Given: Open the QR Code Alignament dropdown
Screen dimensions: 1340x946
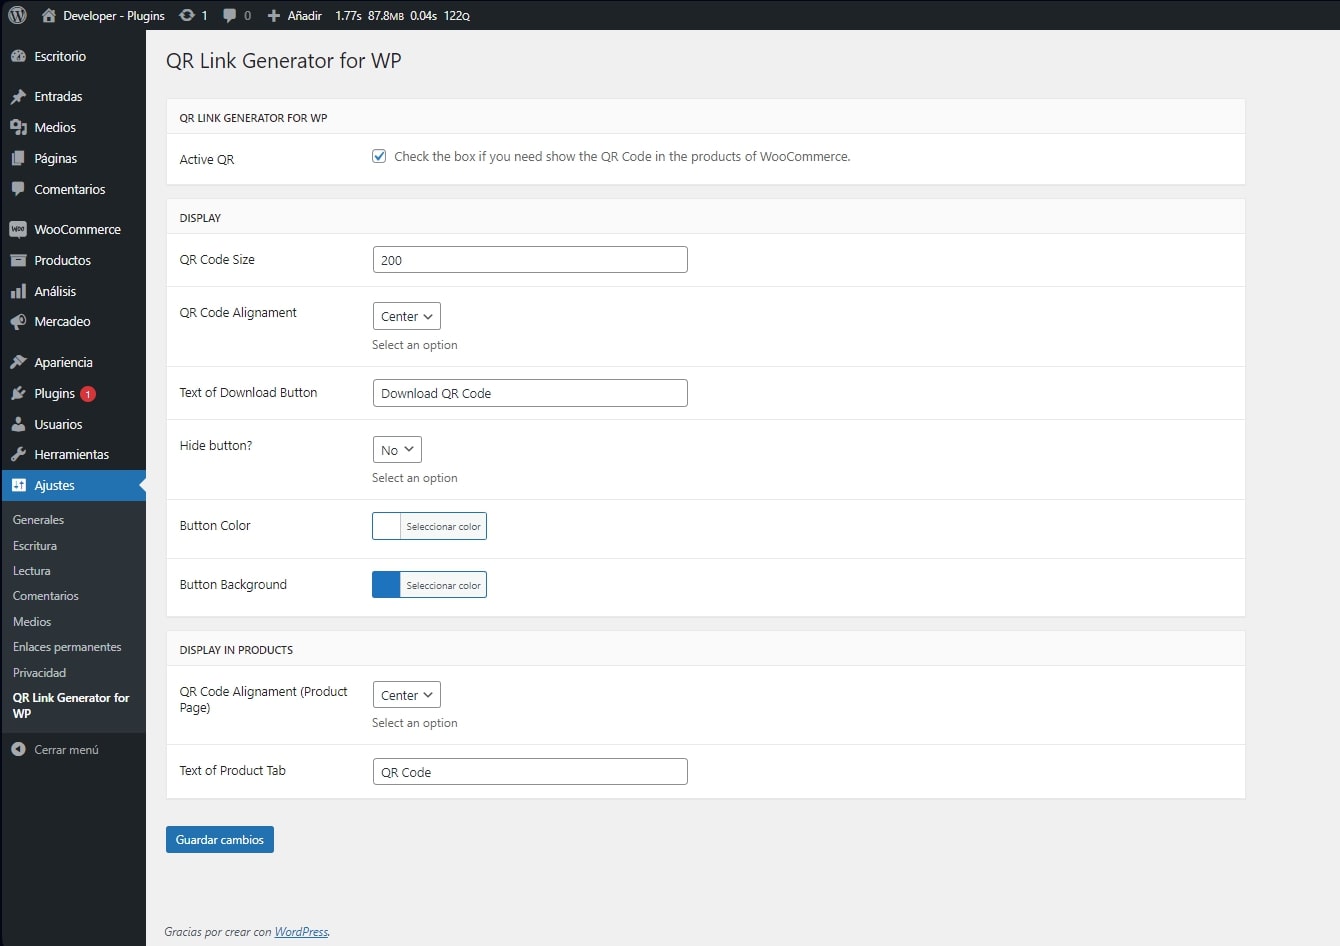Looking at the screenshot, I should 406,316.
